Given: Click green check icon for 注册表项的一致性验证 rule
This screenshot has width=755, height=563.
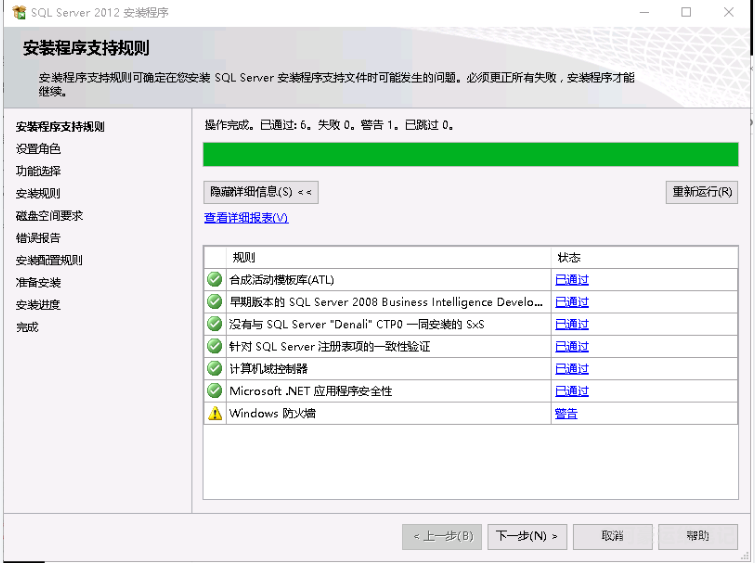Looking at the screenshot, I should pos(214,346).
